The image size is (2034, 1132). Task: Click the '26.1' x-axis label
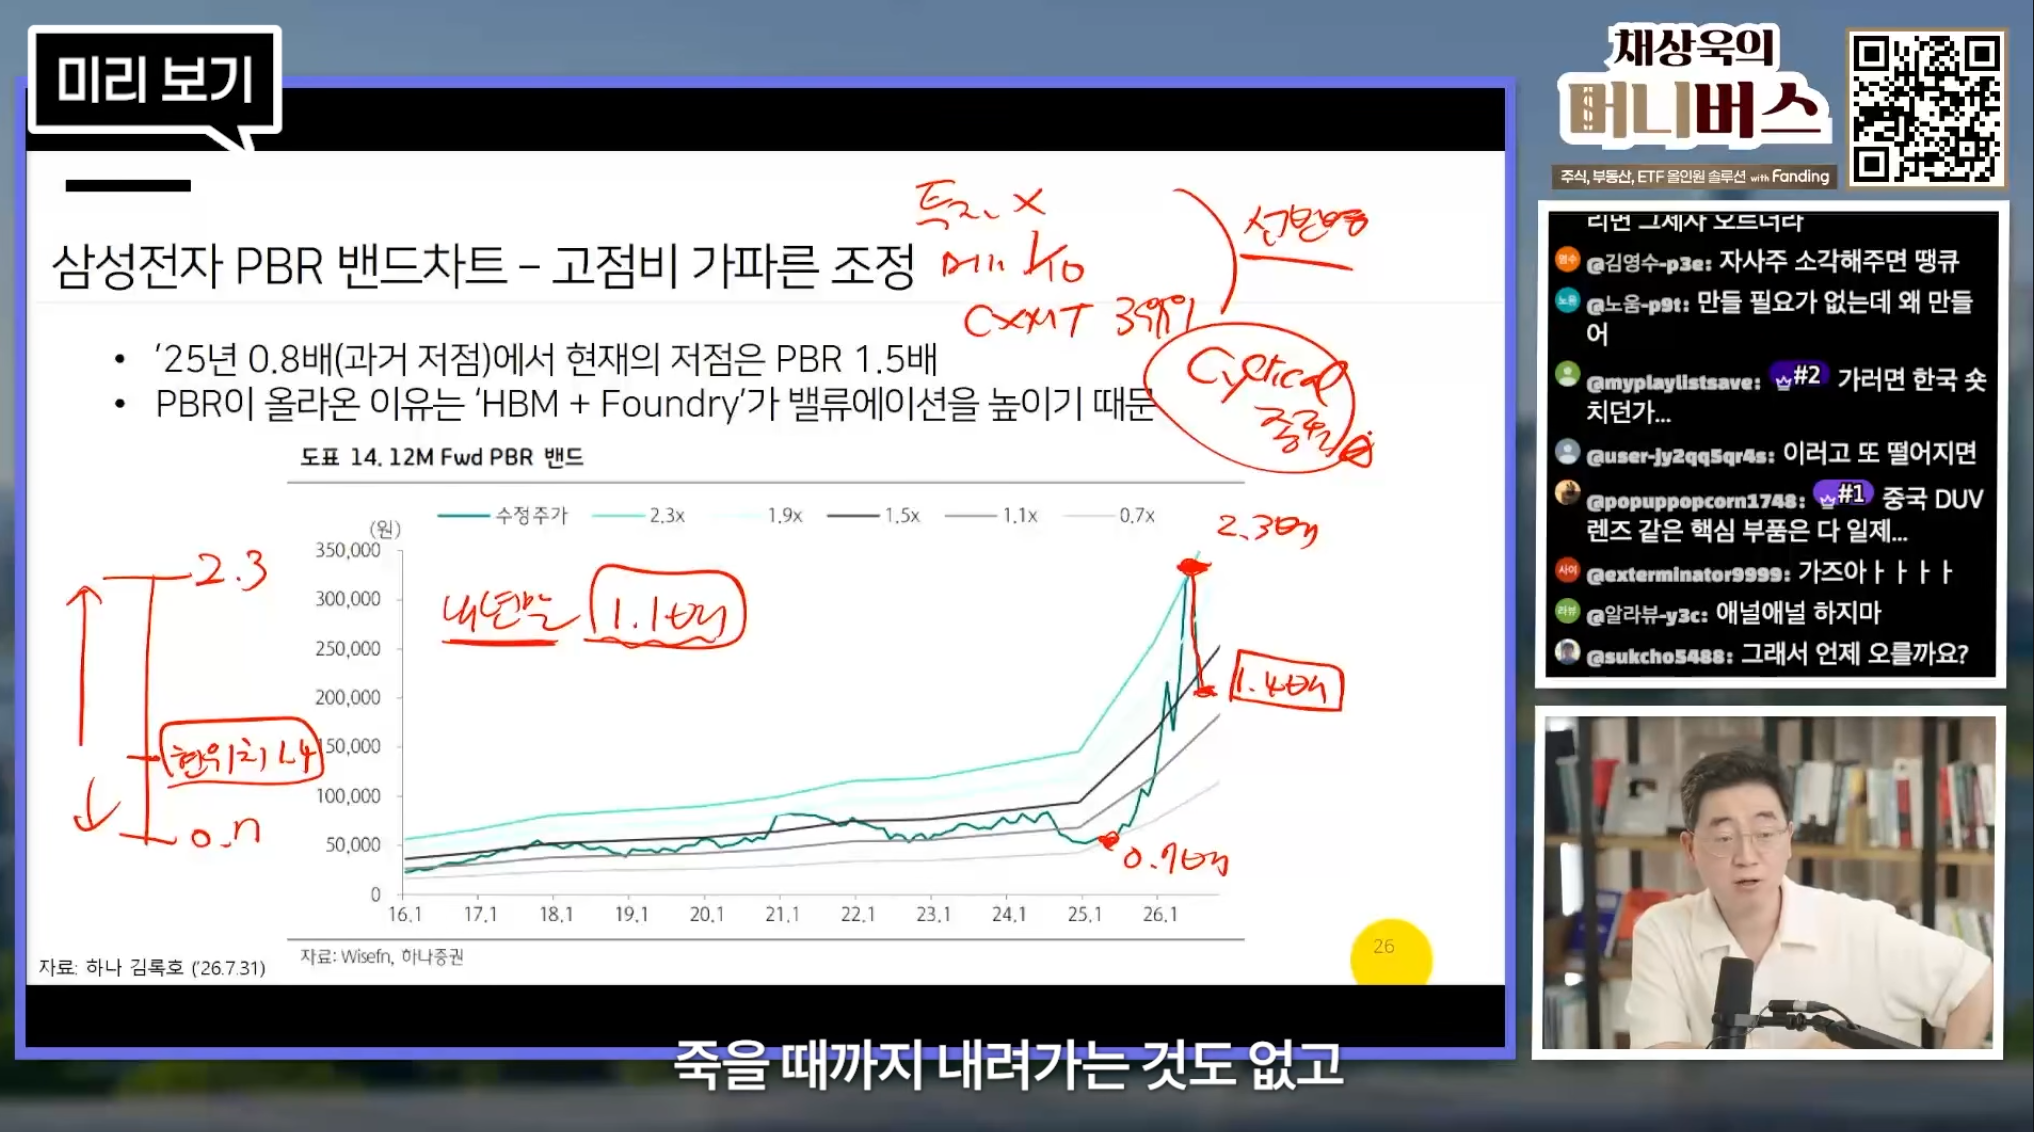tap(1160, 914)
